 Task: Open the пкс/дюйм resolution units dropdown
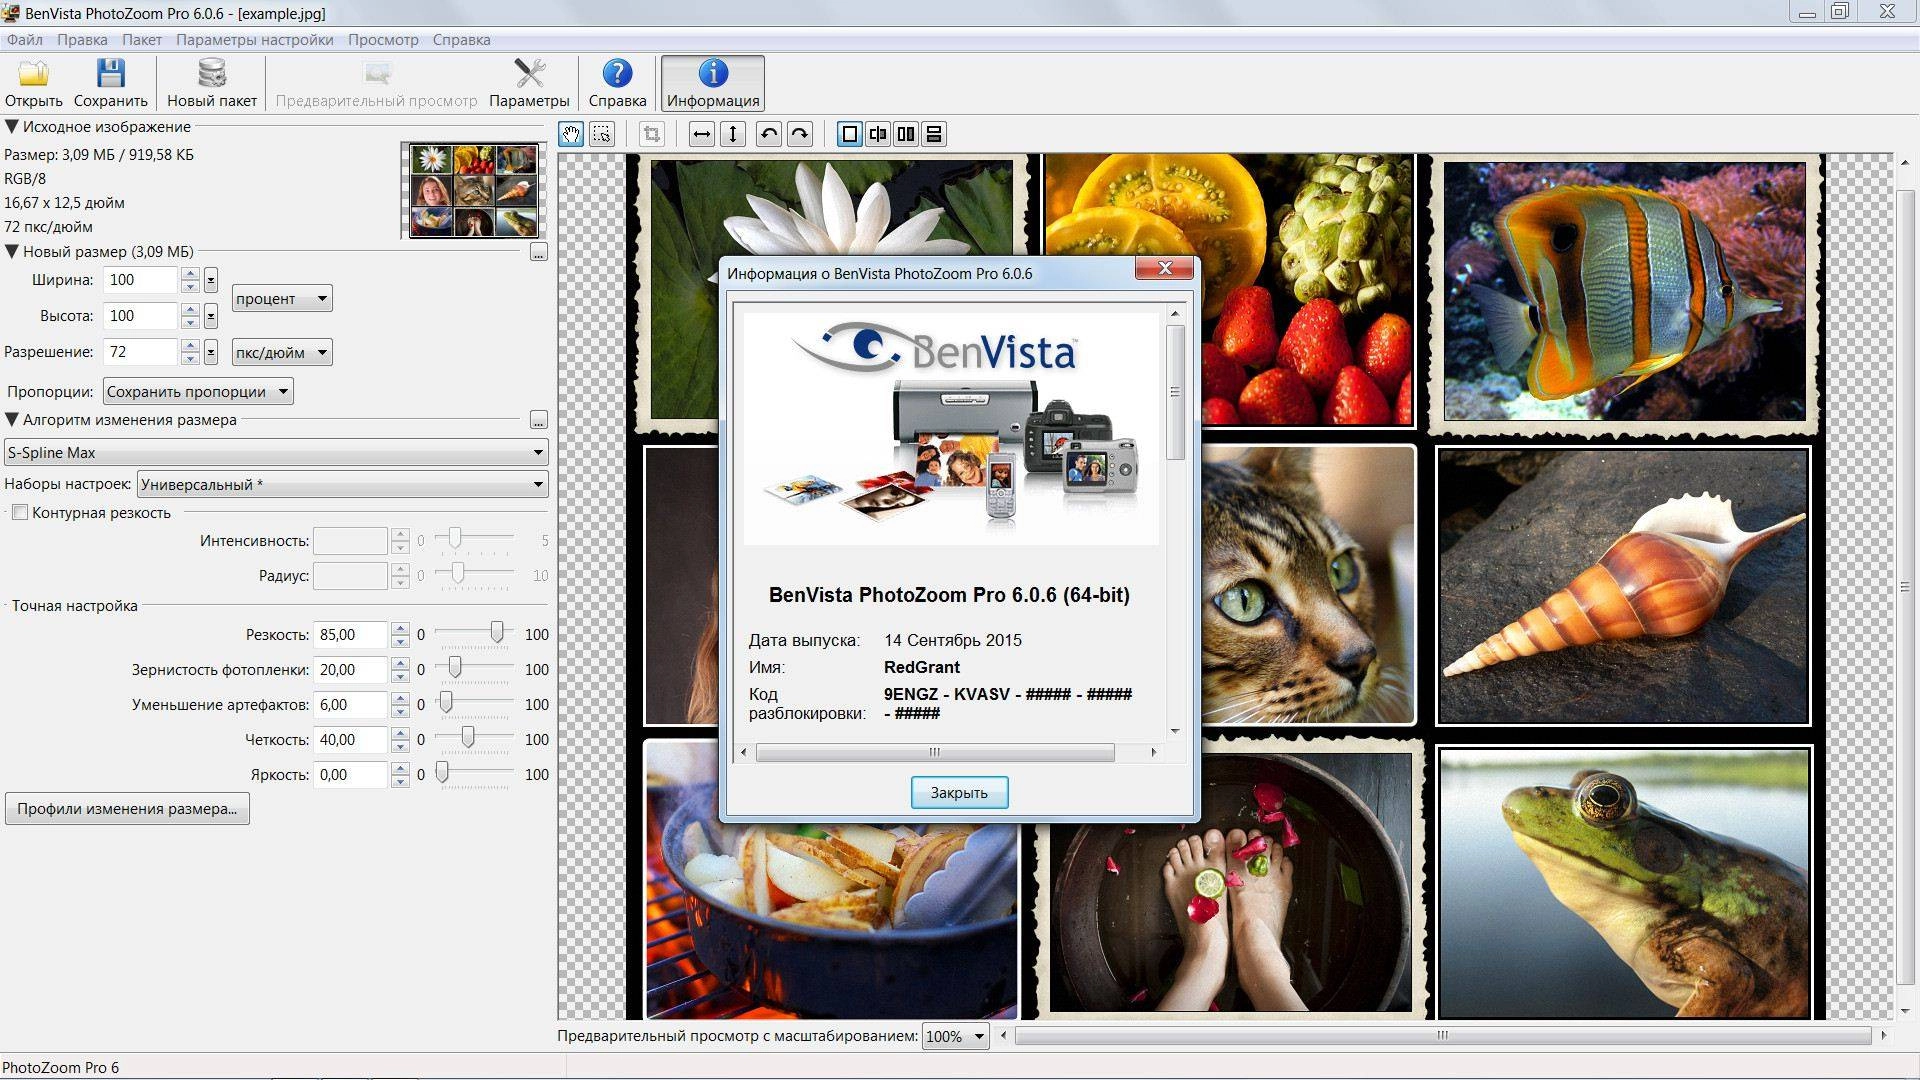(x=282, y=352)
